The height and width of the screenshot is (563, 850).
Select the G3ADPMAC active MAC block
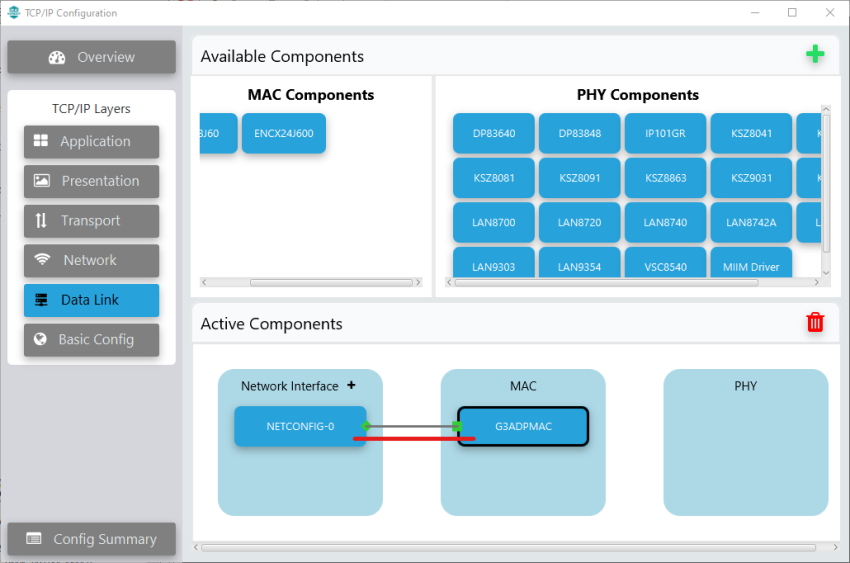[x=523, y=426]
